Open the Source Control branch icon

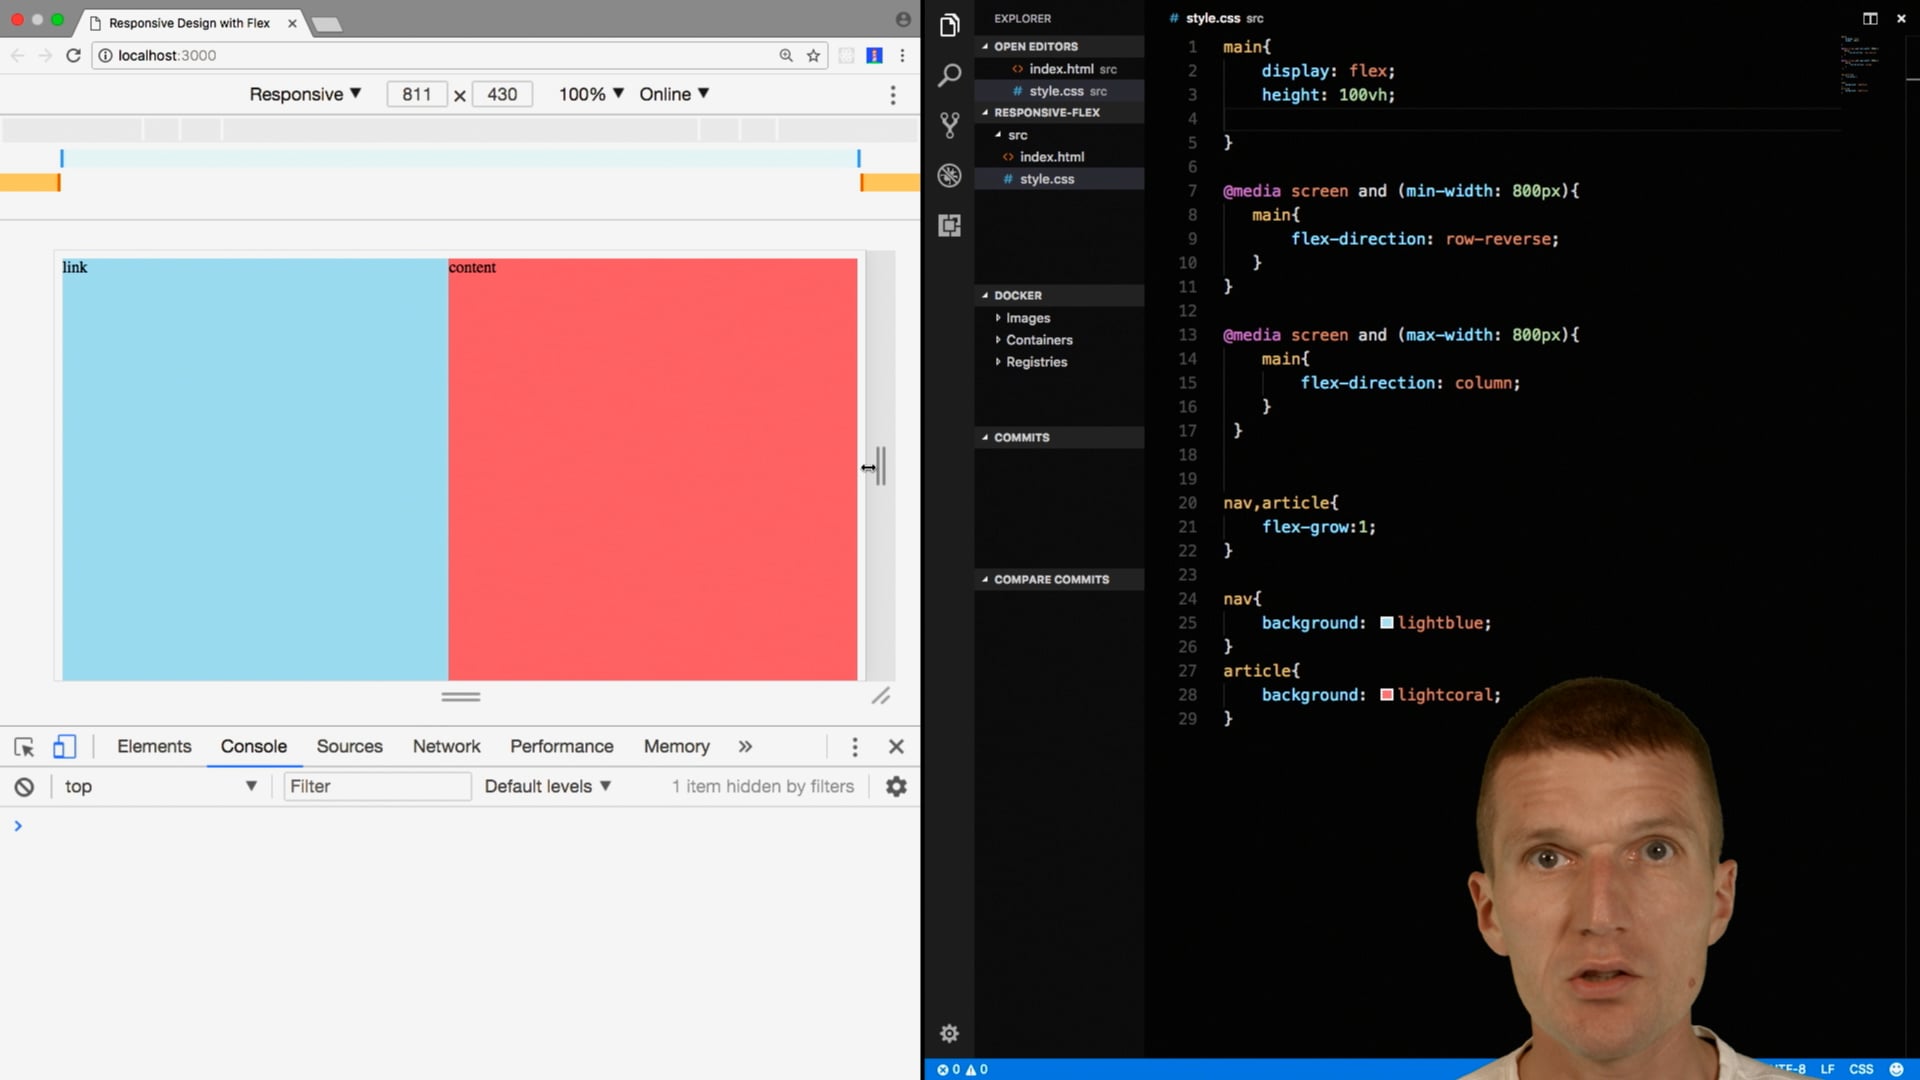click(949, 125)
